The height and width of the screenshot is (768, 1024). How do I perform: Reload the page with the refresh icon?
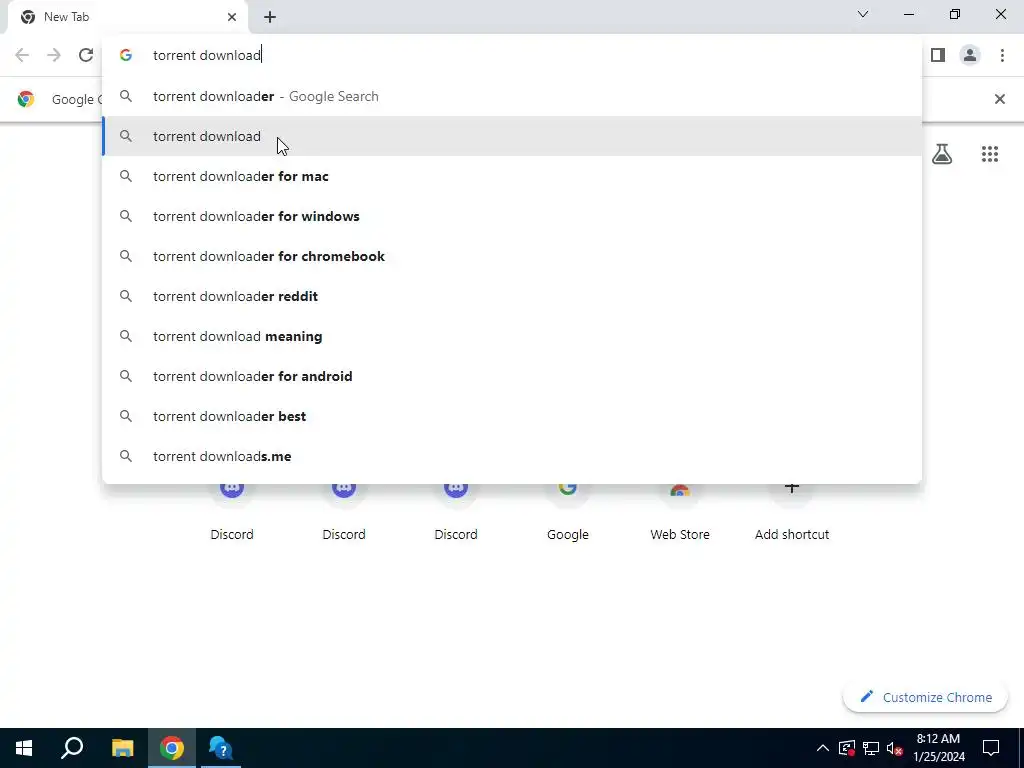pos(86,55)
